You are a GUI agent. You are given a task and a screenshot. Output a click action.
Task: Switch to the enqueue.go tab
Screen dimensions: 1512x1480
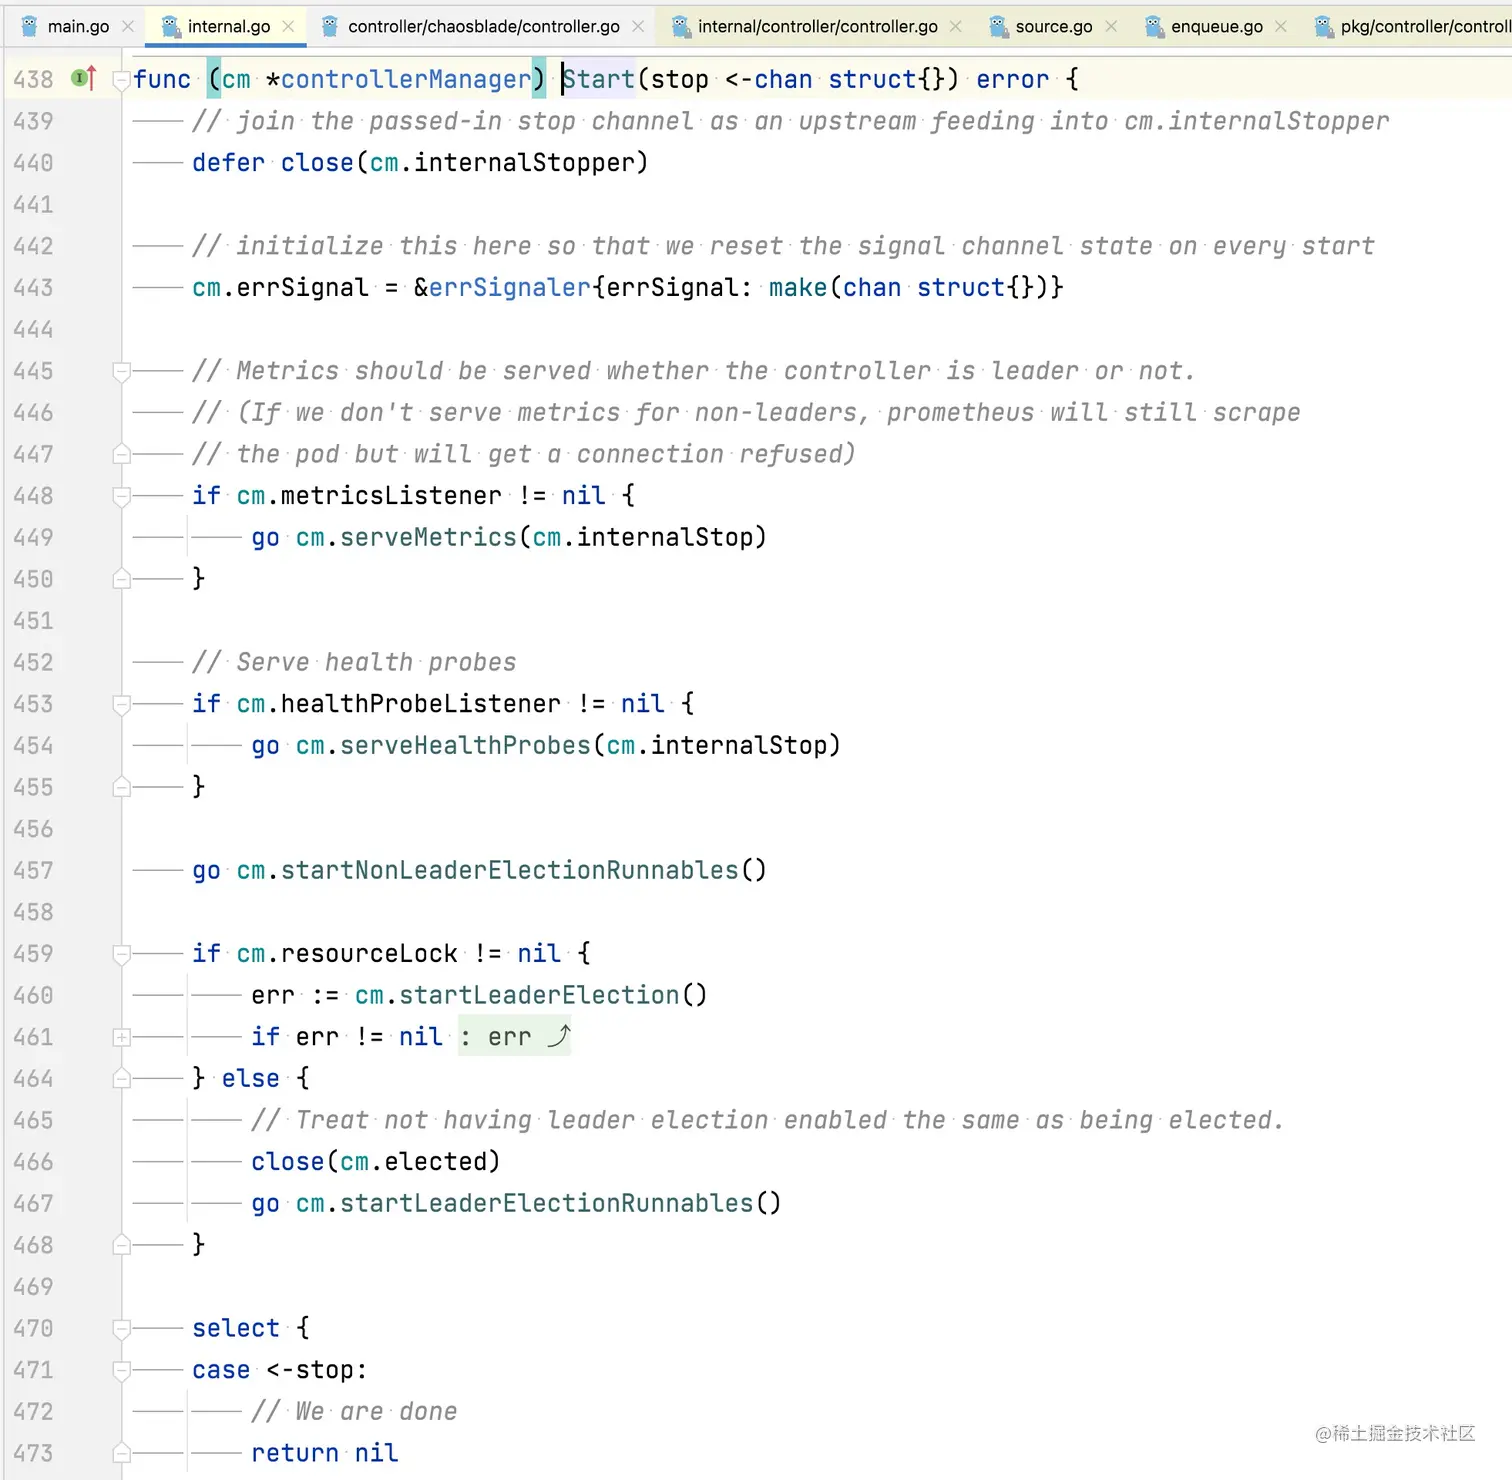click(x=1217, y=26)
